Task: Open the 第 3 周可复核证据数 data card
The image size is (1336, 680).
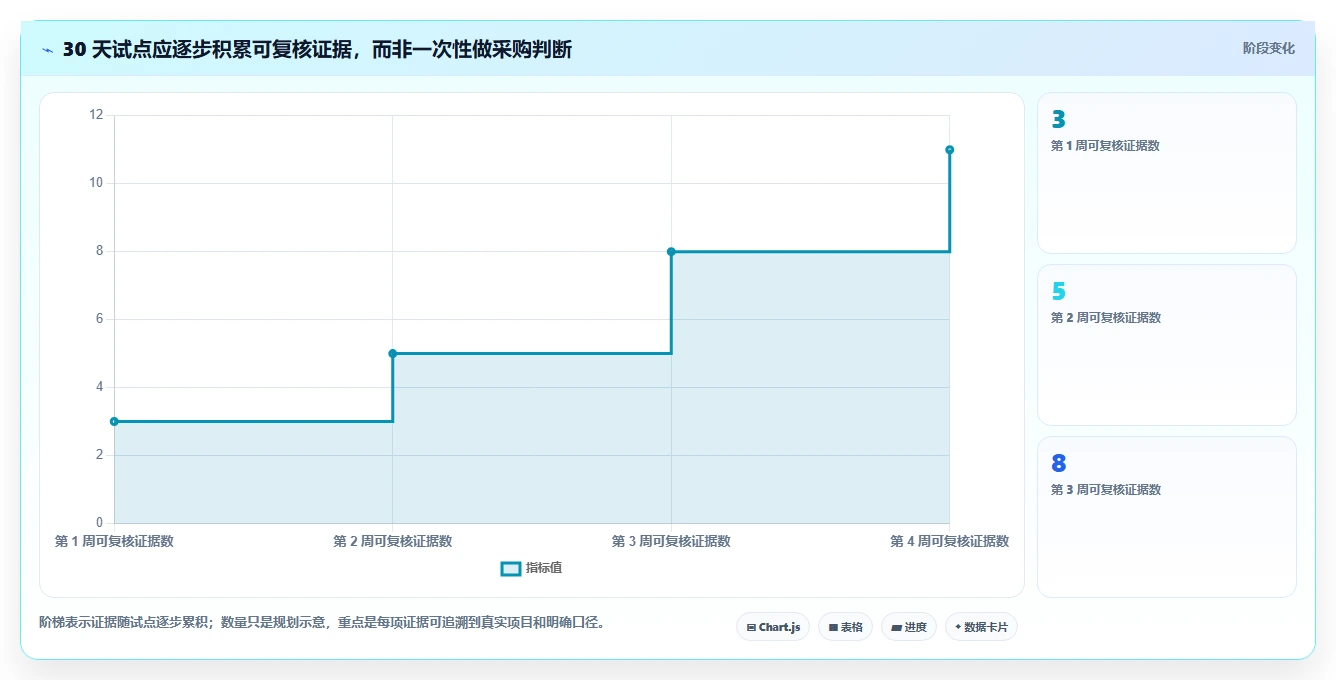Action: coord(1167,517)
